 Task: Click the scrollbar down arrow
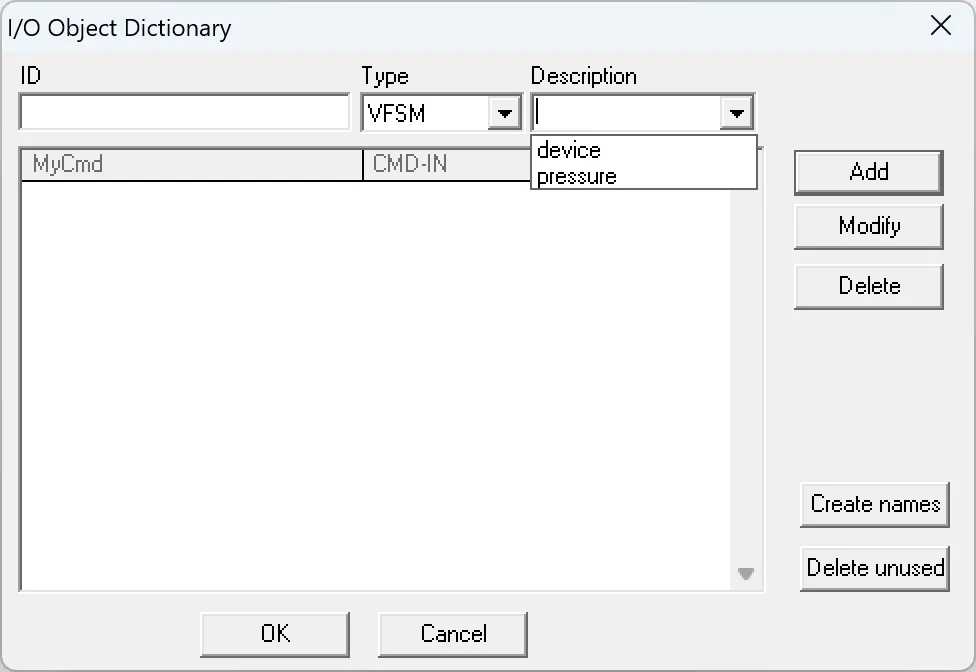745,573
